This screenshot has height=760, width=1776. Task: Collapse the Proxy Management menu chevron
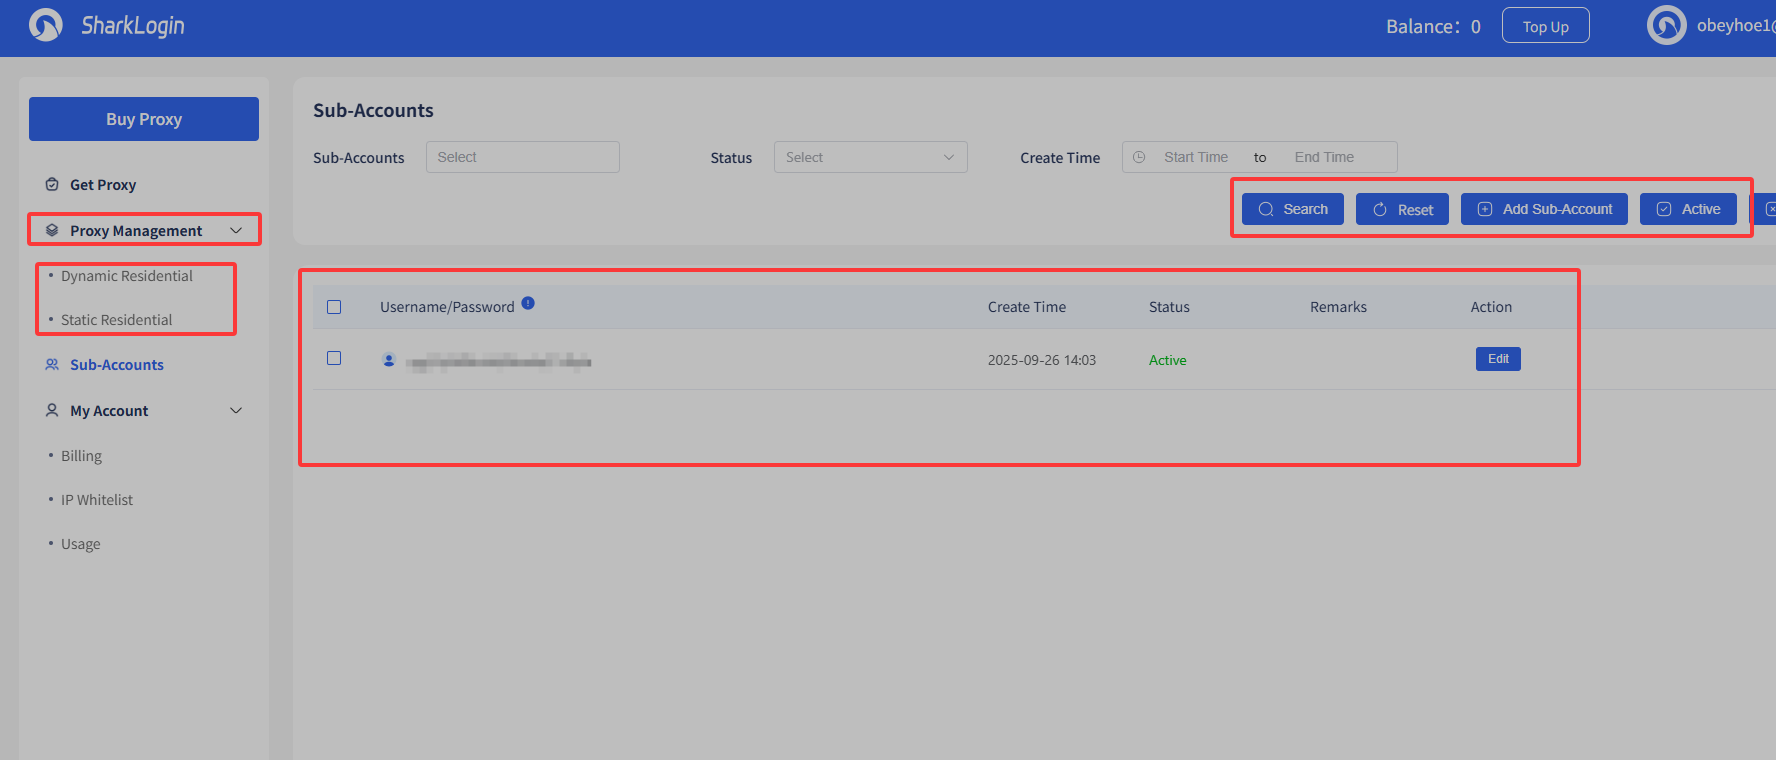[x=236, y=230]
